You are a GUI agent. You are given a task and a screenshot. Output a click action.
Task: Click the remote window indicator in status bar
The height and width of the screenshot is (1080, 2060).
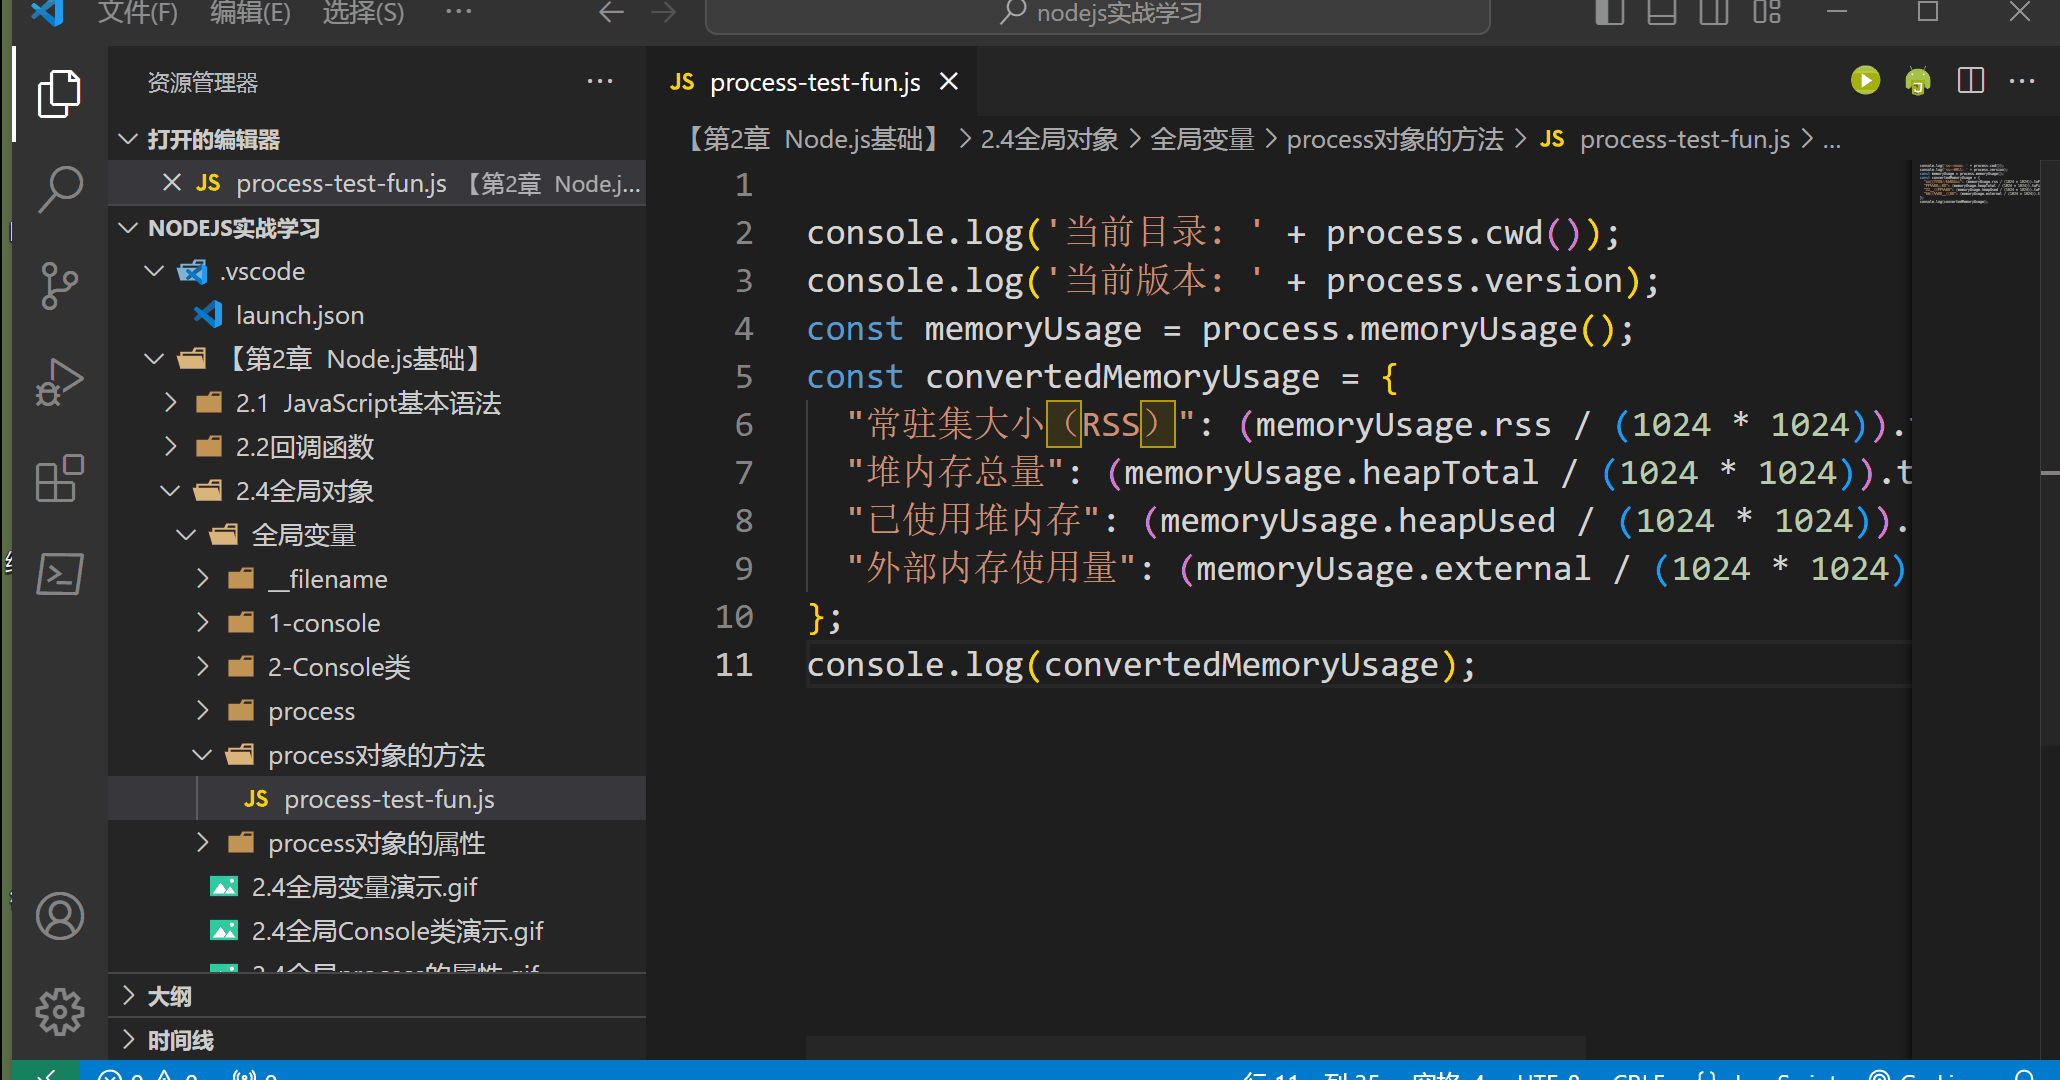pos(46,1072)
